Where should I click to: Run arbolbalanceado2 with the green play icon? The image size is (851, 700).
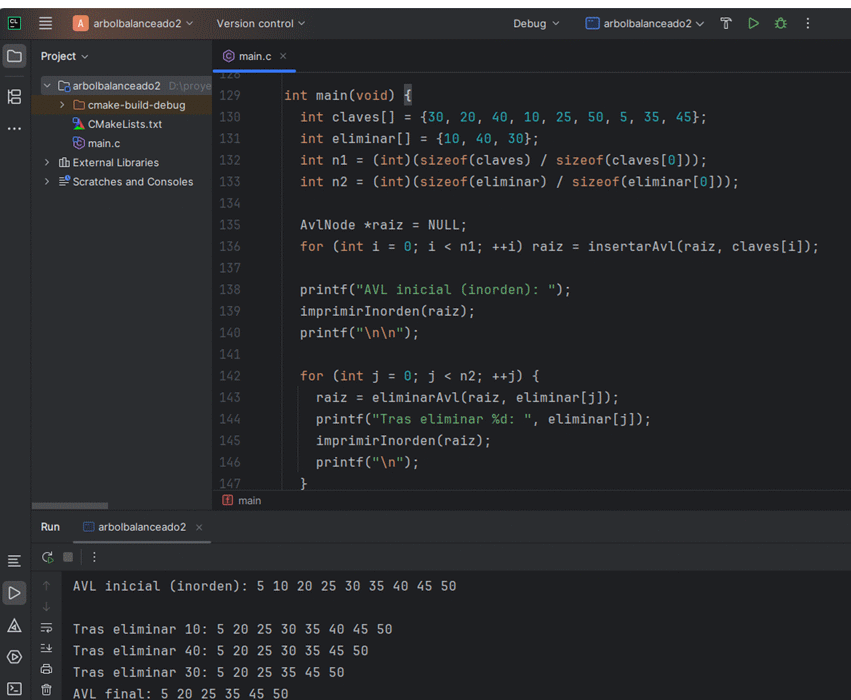pos(753,23)
